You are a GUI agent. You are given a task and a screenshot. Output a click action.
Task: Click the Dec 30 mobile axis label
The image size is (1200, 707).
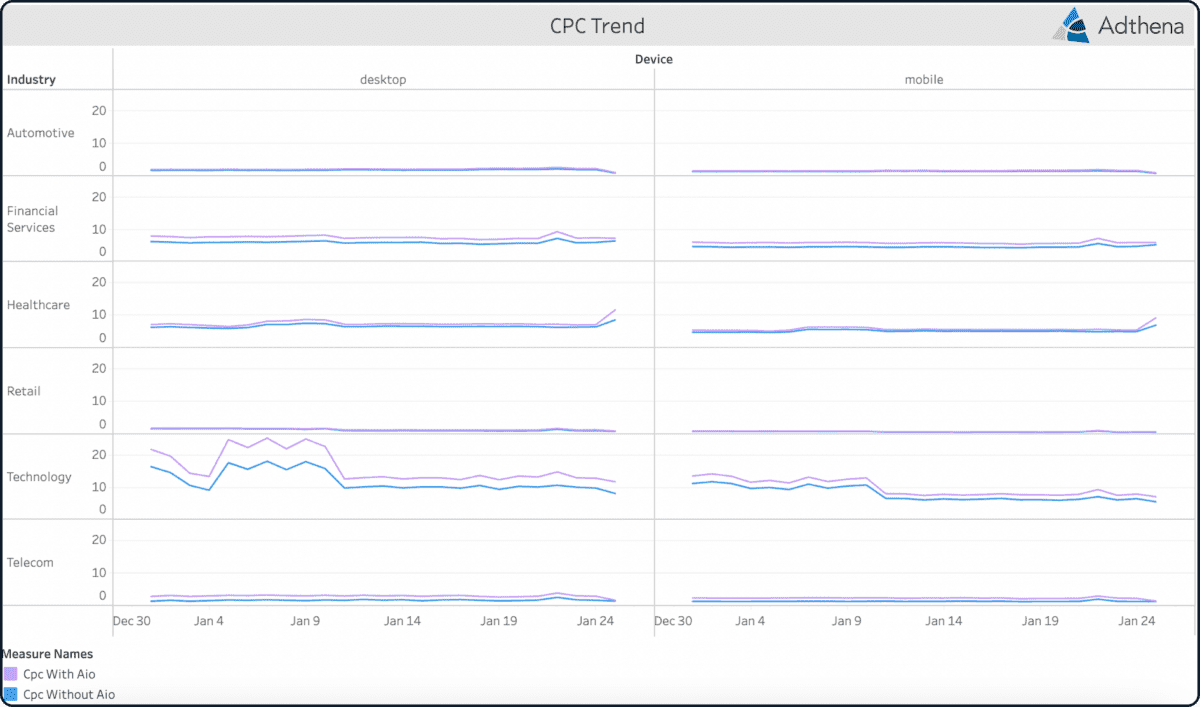[x=672, y=620]
